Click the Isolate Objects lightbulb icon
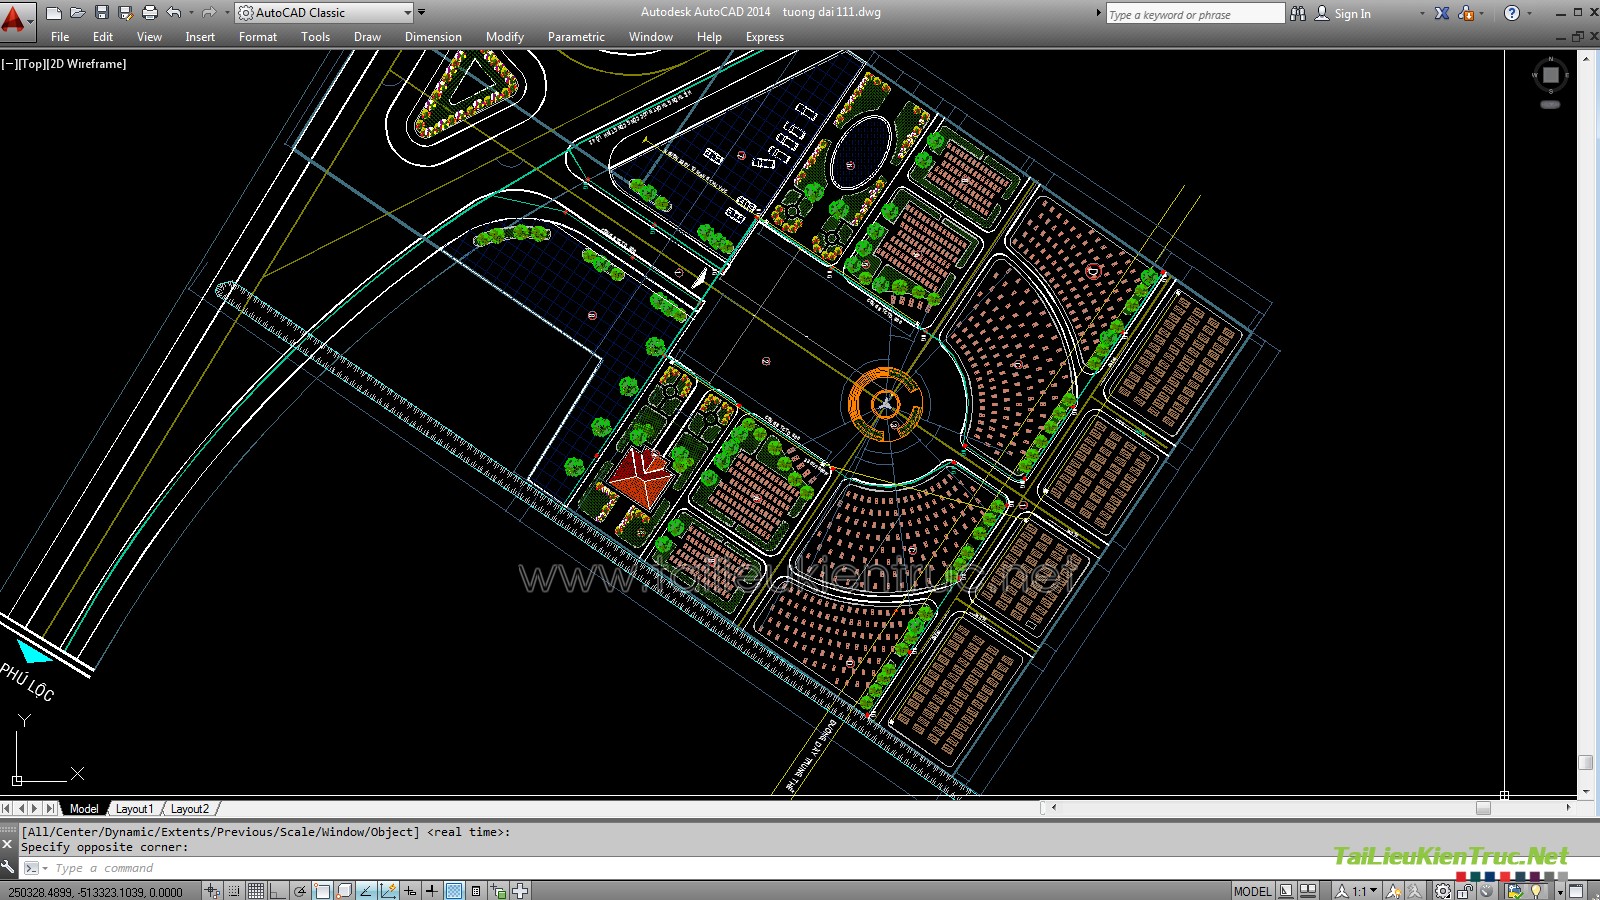Screen dimensions: 1600x900 pyautogui.click(x=1535, y=890)
